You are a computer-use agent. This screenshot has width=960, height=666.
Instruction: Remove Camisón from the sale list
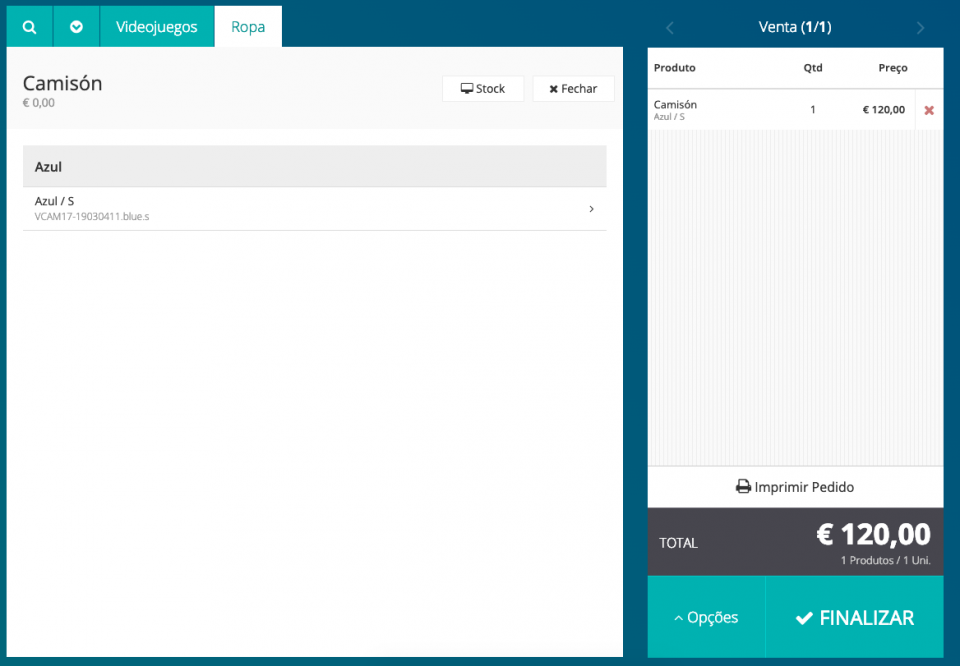929,110
